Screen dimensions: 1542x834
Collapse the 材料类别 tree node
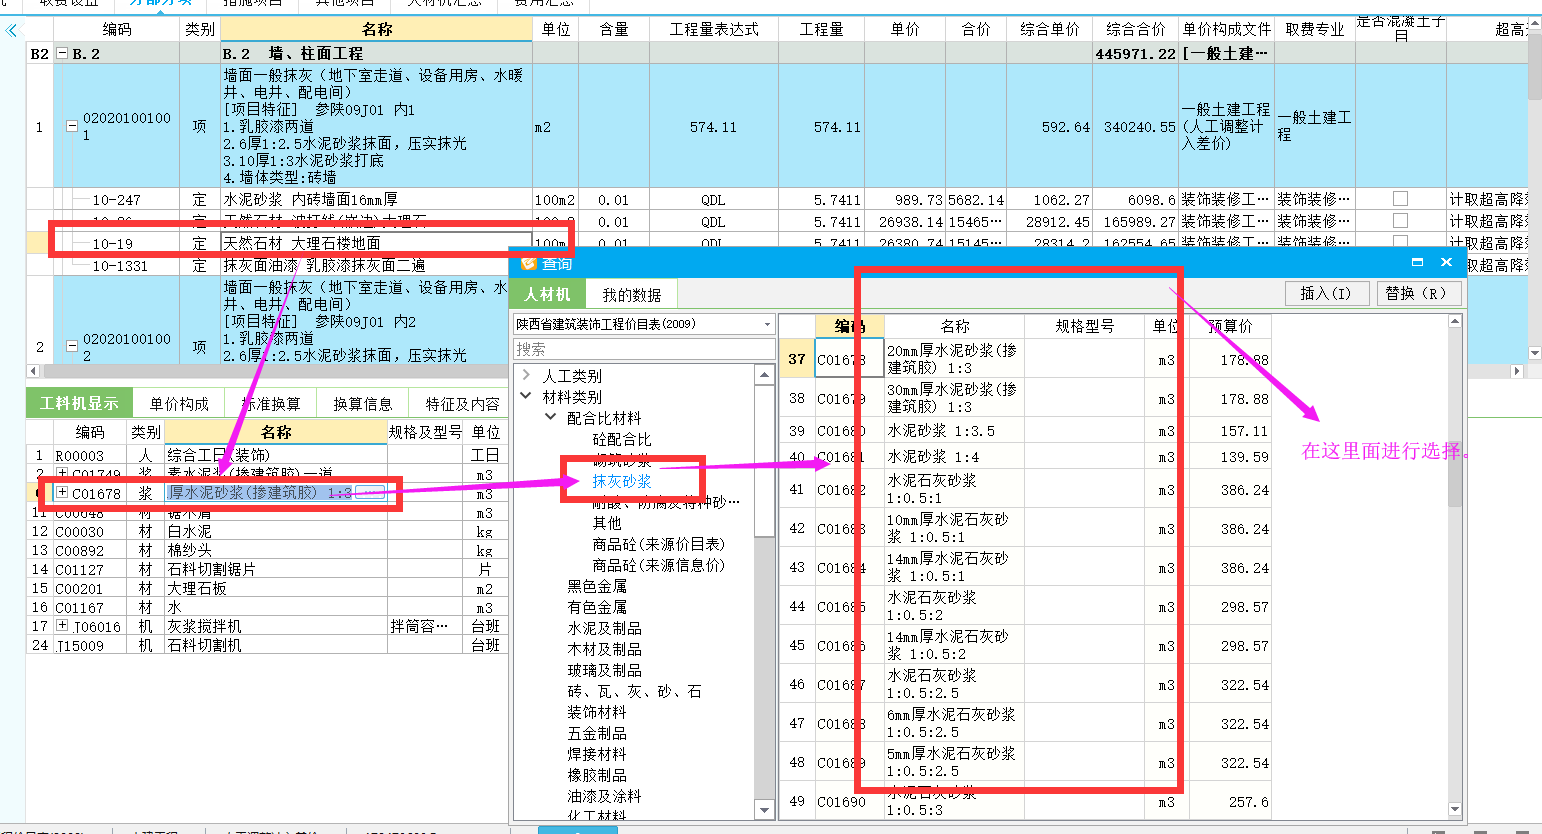click(526, 397)
